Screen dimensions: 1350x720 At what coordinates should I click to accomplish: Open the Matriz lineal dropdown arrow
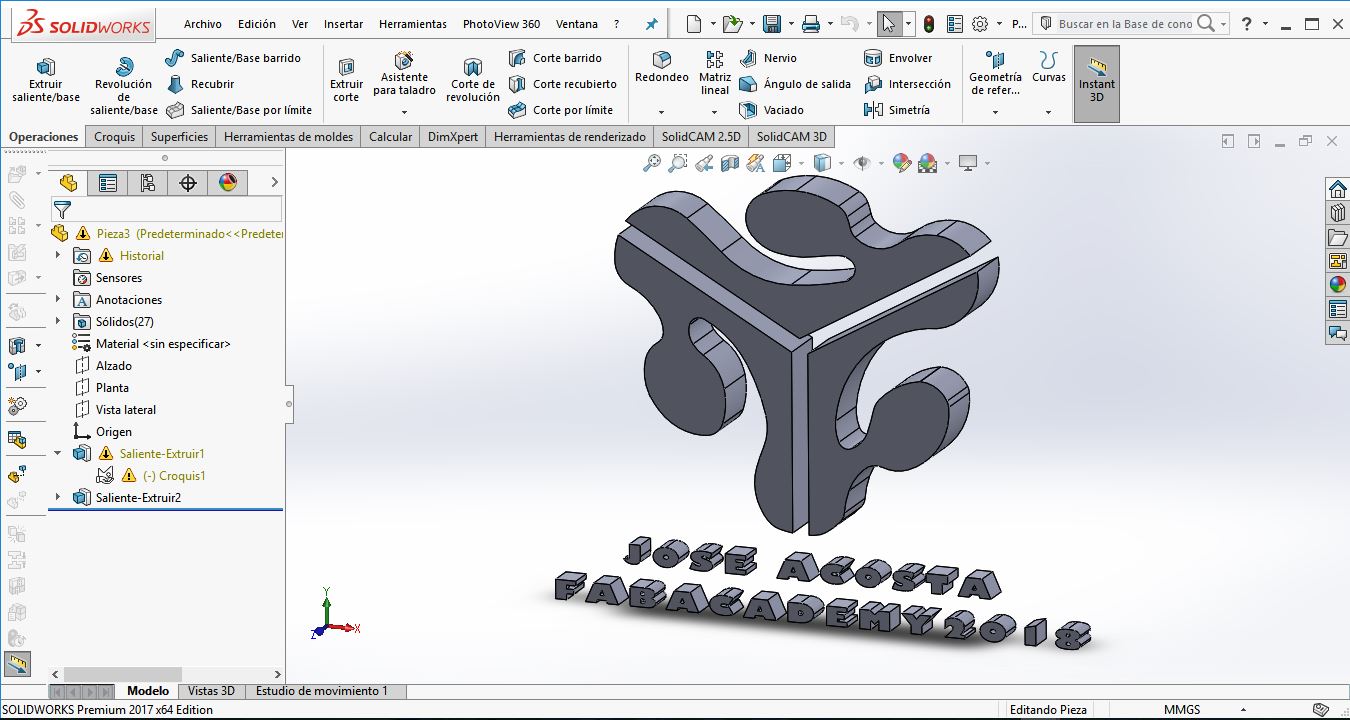pos(715,112)
